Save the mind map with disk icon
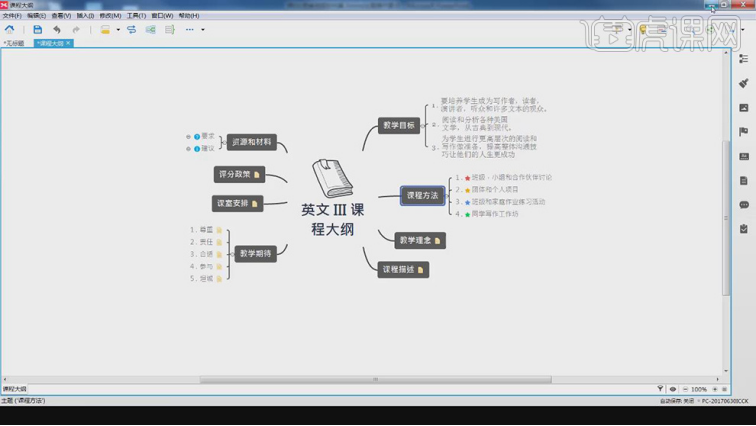Image resolution: width=756 pixels, height=426 pixels. 38,29
